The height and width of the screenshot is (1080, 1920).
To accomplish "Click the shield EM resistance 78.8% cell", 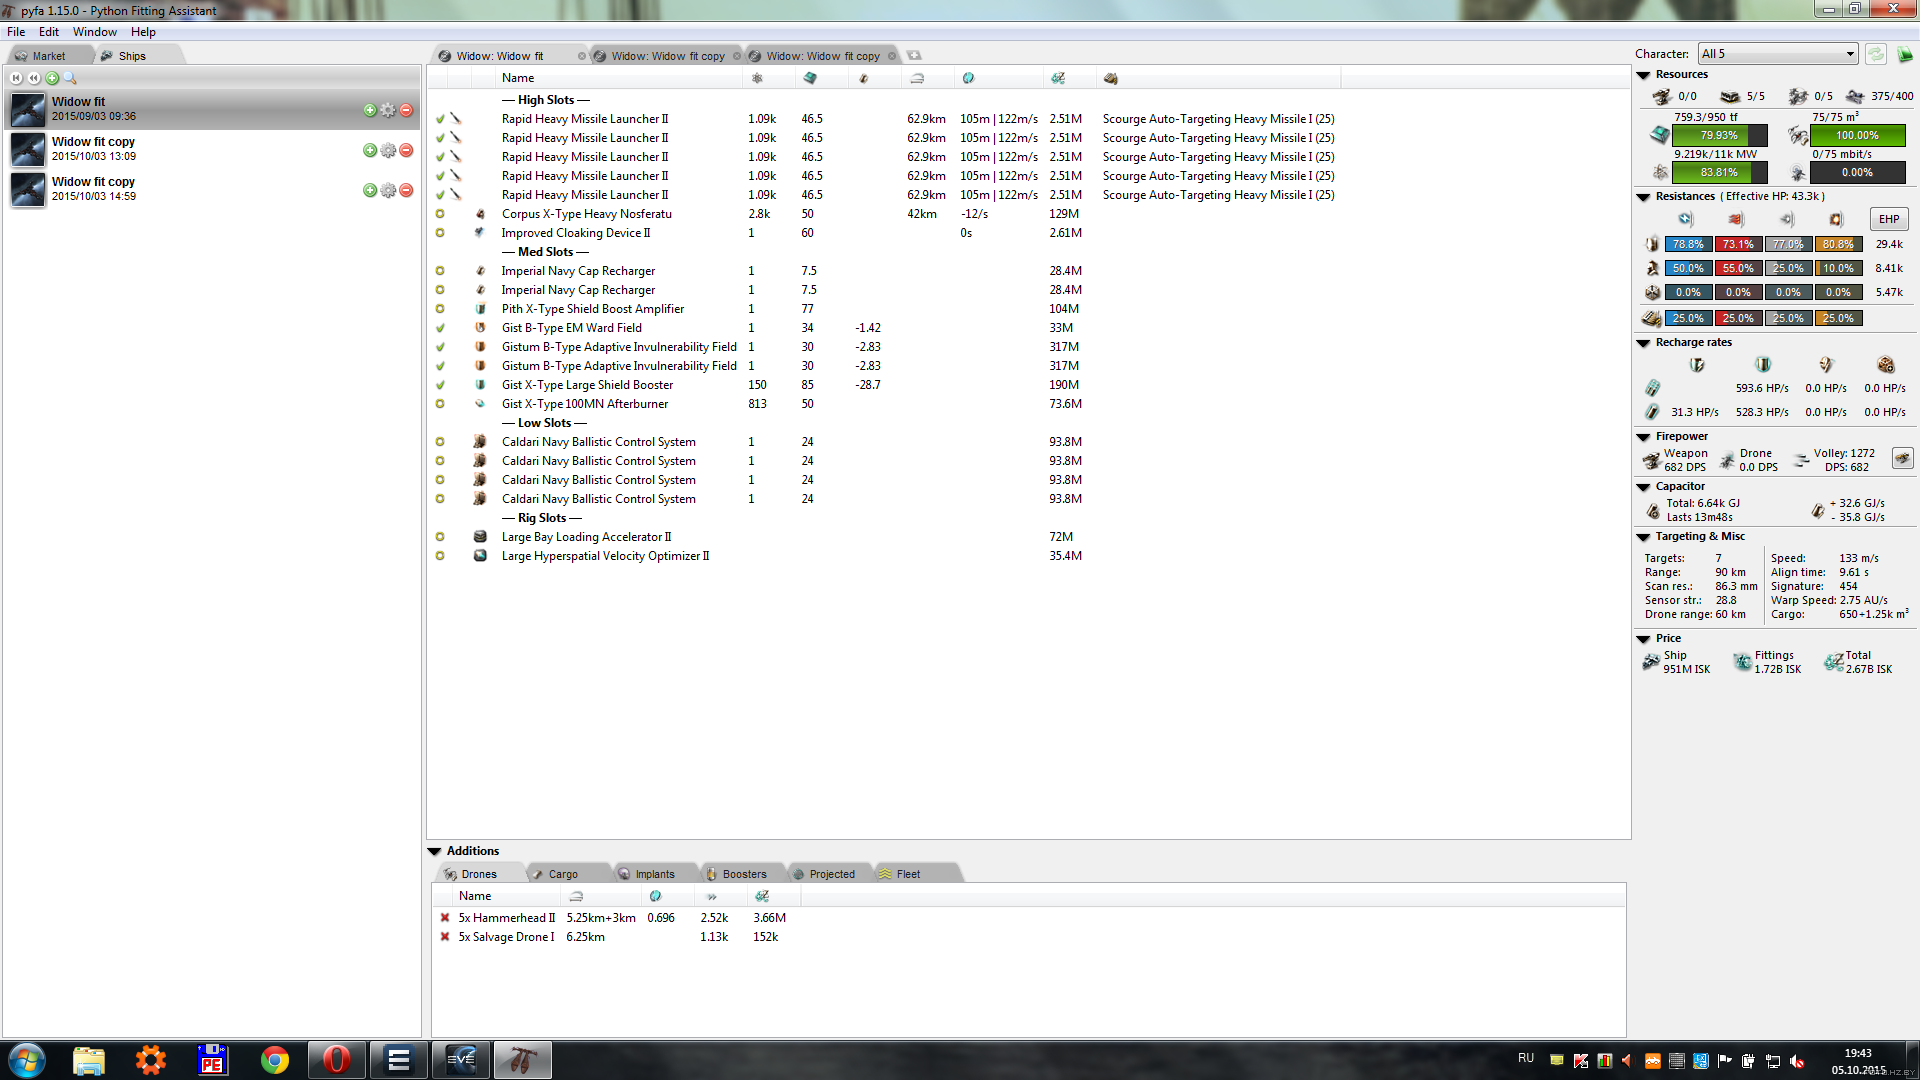I will click(1688, 245).
